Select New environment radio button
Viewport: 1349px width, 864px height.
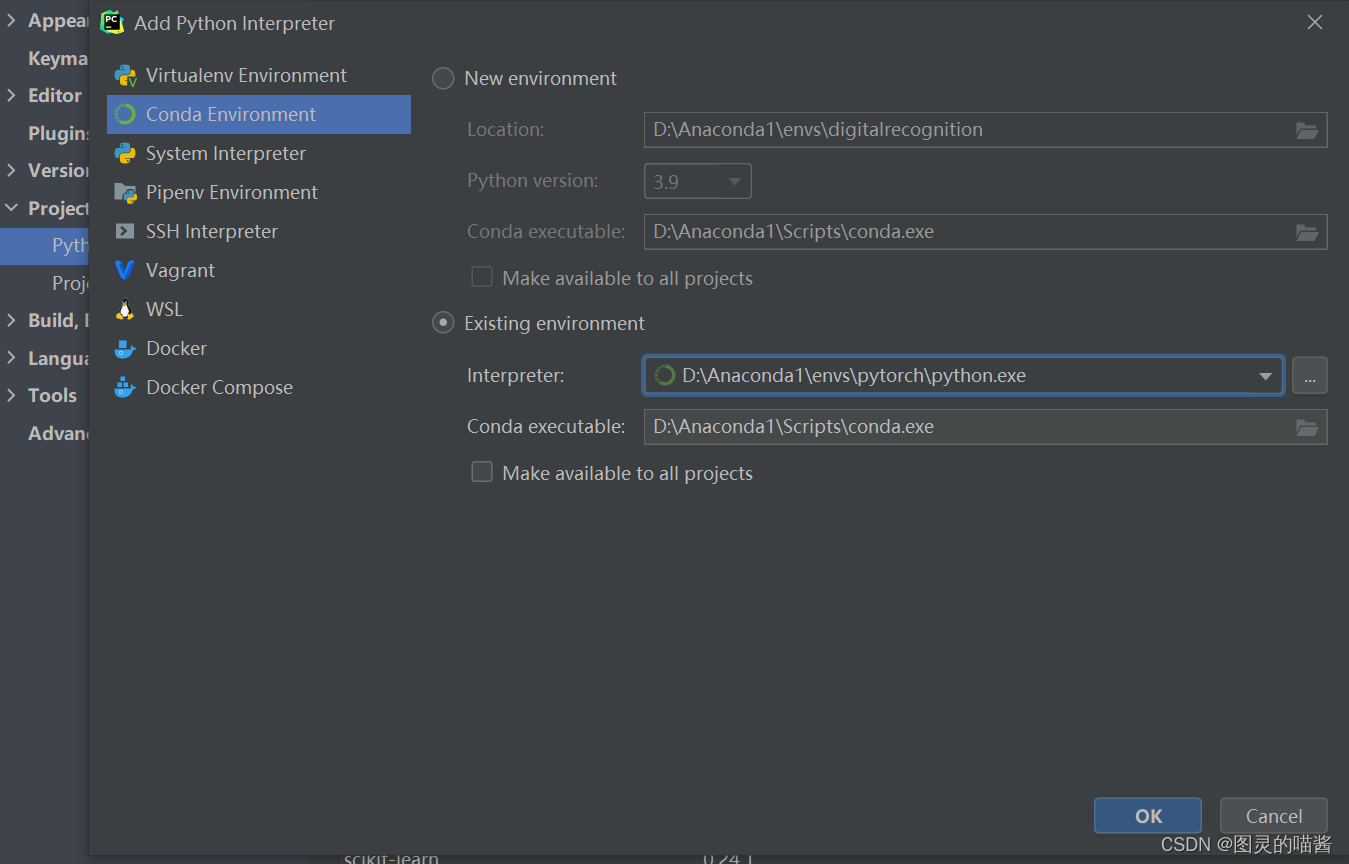coord(443,79)
